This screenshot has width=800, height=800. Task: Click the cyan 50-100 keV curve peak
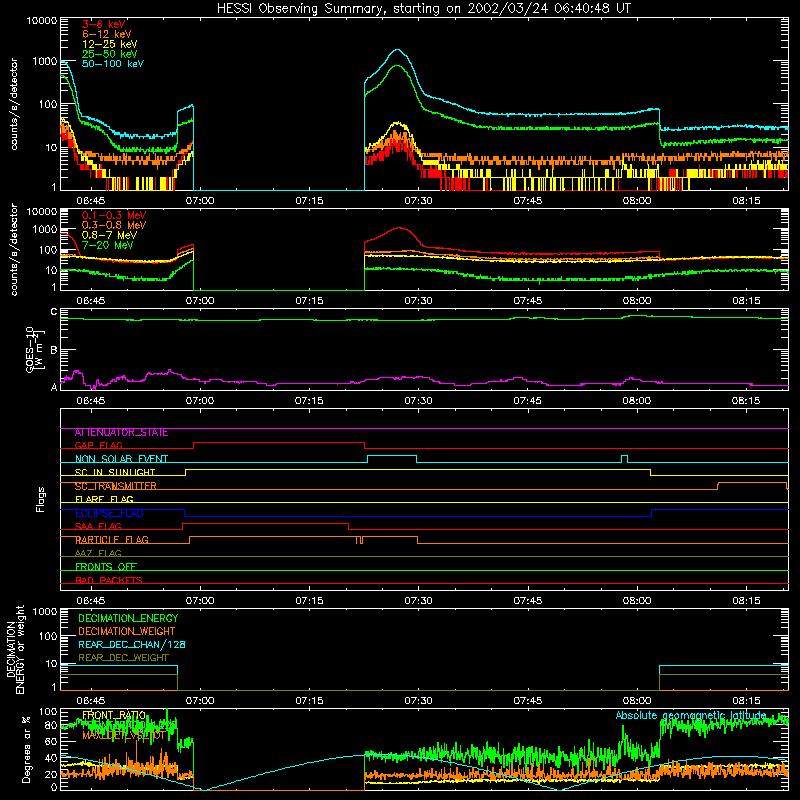click(398, 50)
